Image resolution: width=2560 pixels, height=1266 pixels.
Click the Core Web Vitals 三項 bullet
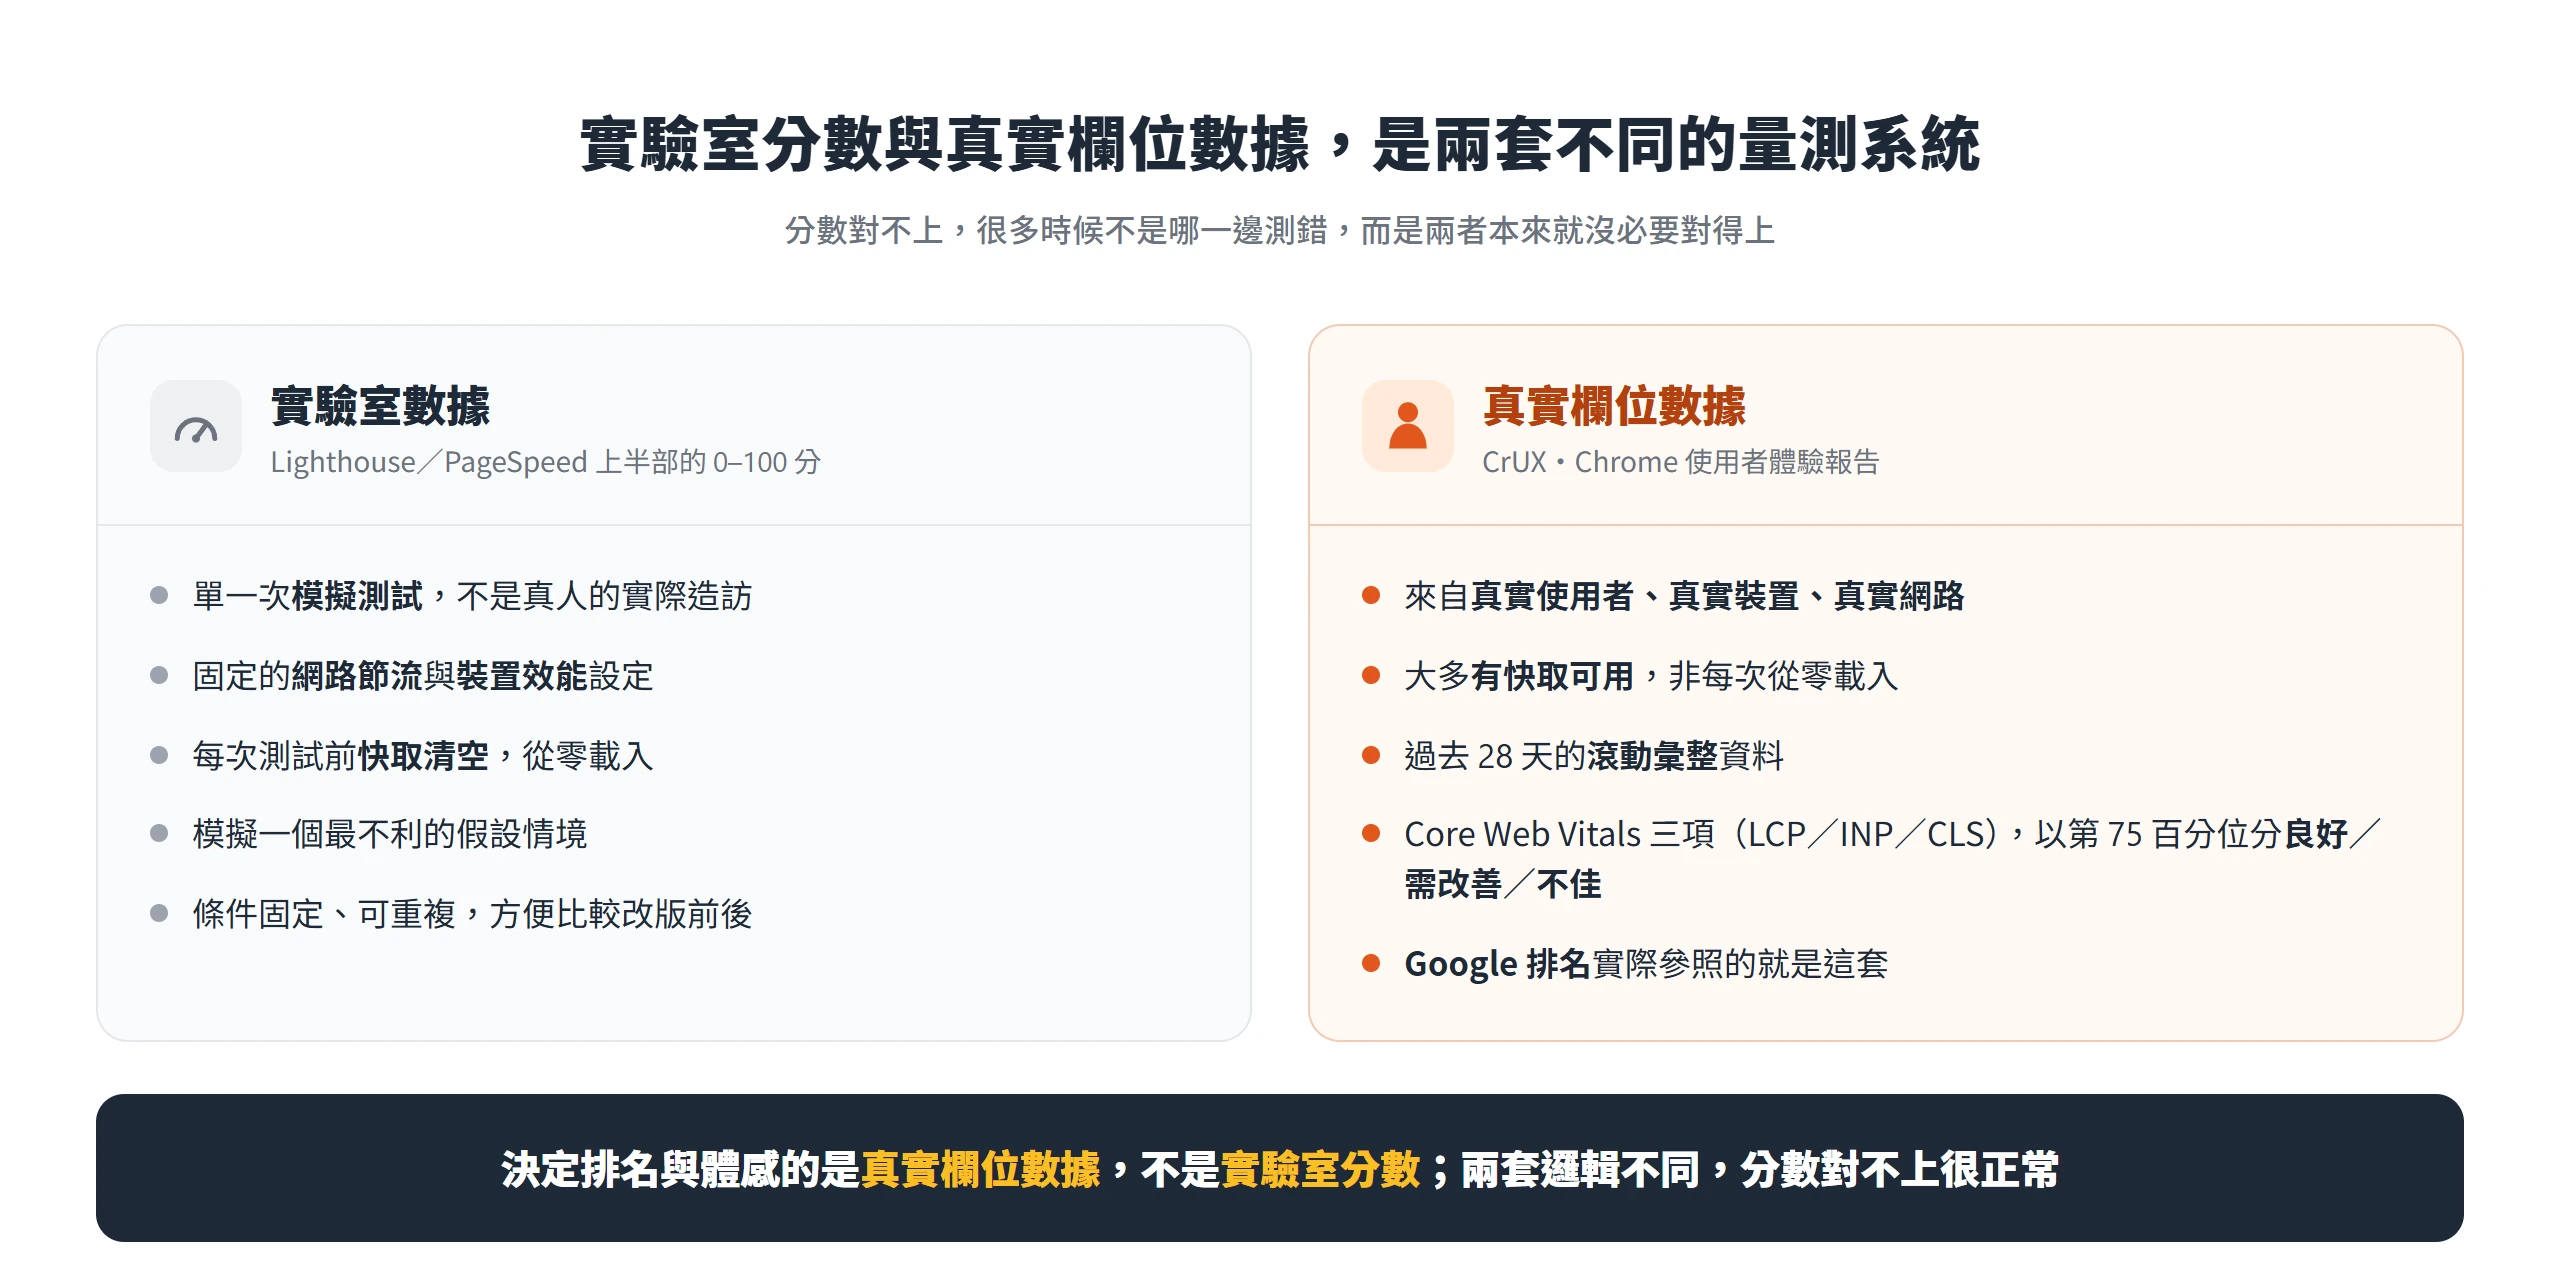tap(1893, 859)
